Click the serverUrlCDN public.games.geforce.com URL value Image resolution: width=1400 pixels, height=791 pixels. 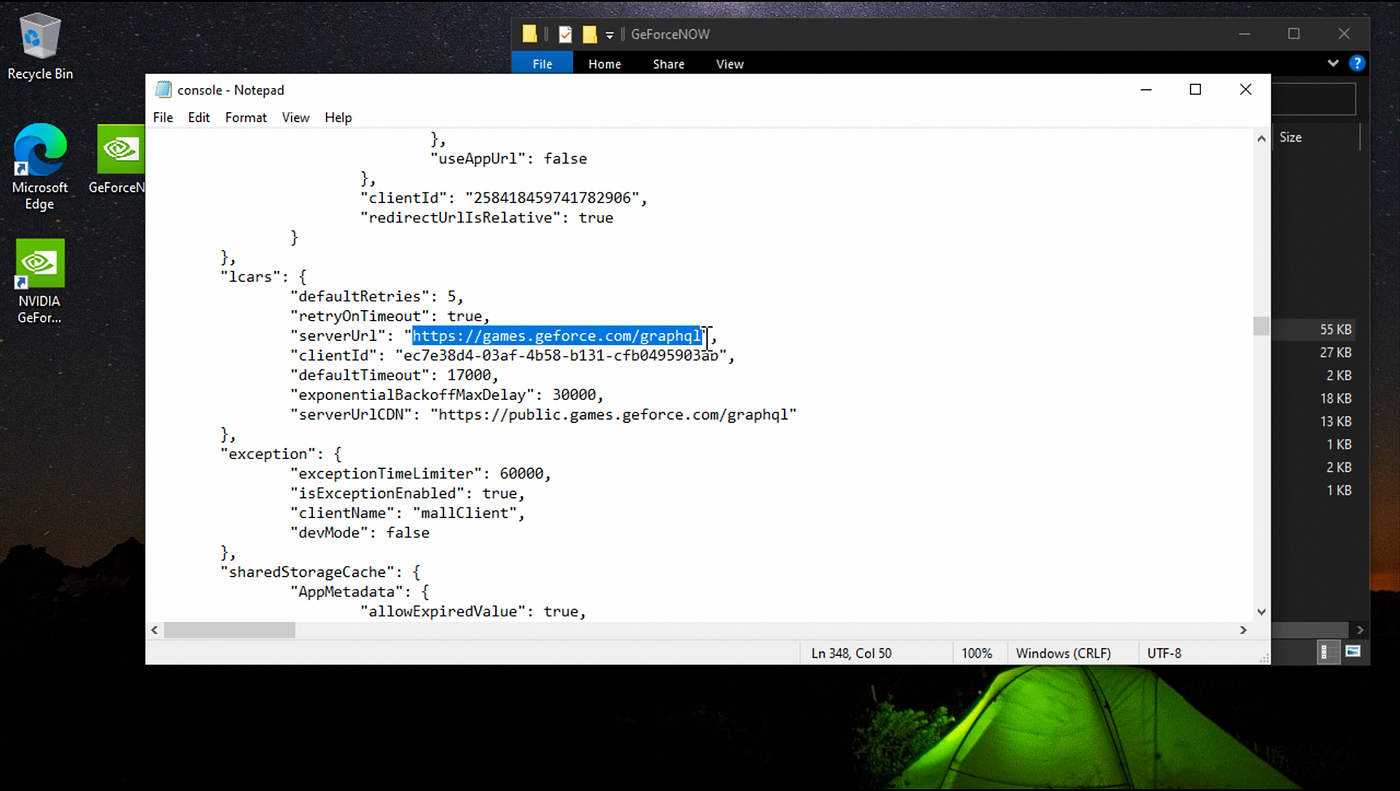pyautogui.click(x=613, y=414)
